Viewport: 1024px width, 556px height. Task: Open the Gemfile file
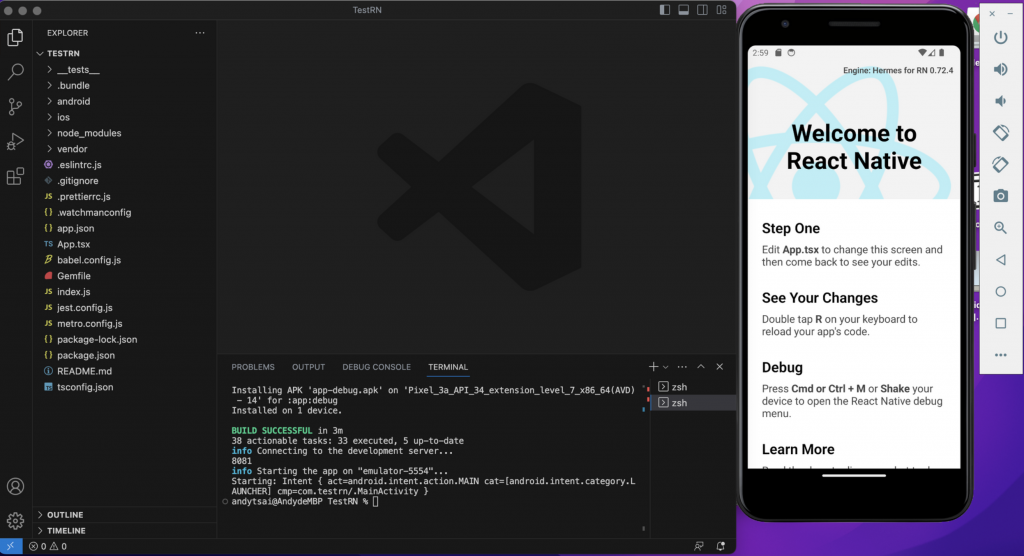tap(125, 276)
